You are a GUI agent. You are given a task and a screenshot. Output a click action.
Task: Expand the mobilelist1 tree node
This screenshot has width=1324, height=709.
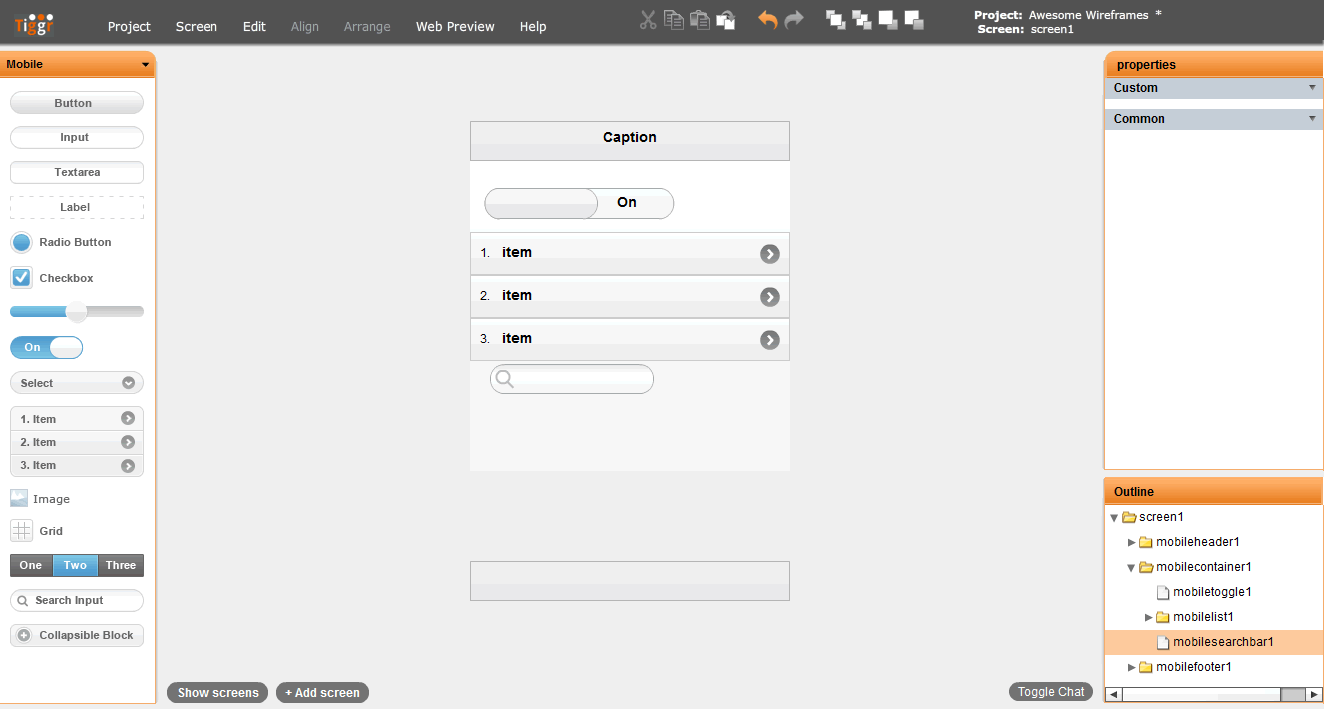click(x=1149, y=617)
